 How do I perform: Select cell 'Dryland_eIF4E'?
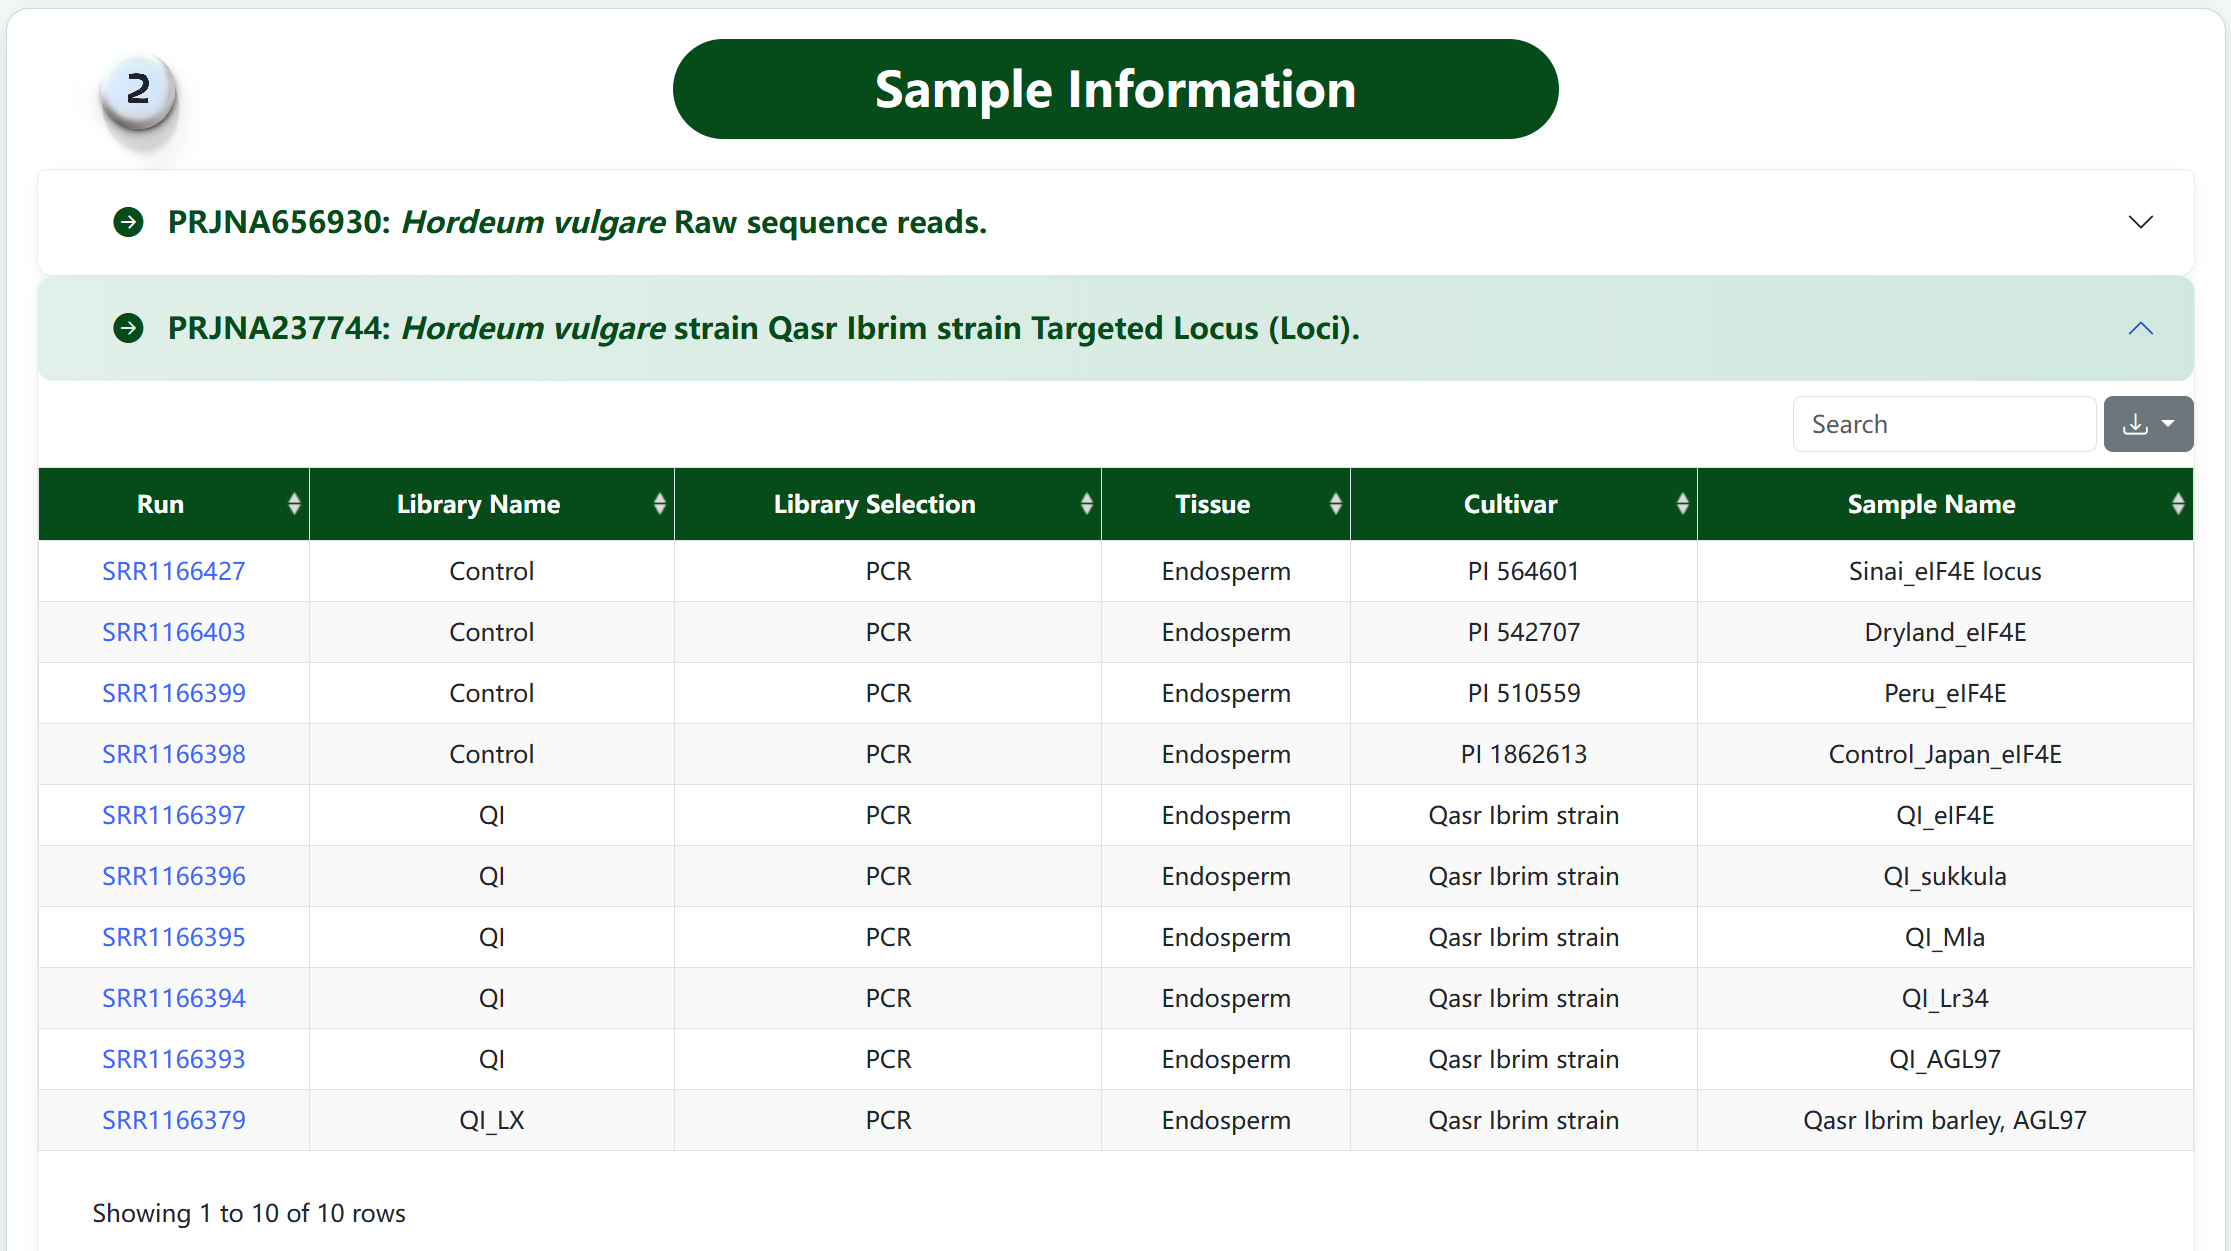(x=1945, y=632)
